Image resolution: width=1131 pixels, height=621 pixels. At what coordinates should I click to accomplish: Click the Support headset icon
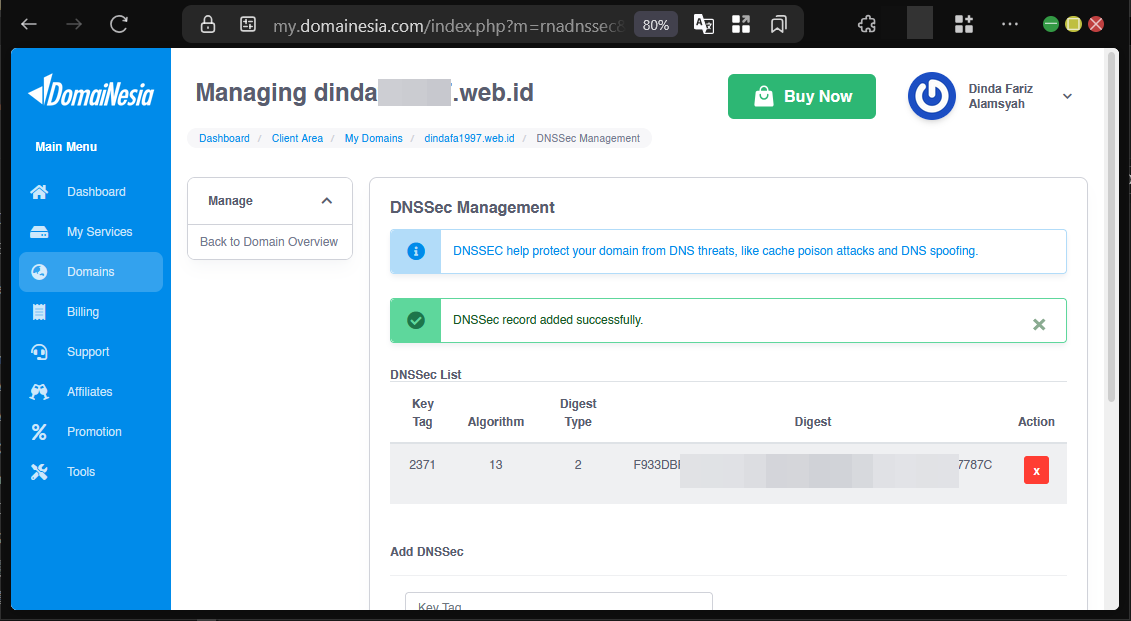click(39, 352)
